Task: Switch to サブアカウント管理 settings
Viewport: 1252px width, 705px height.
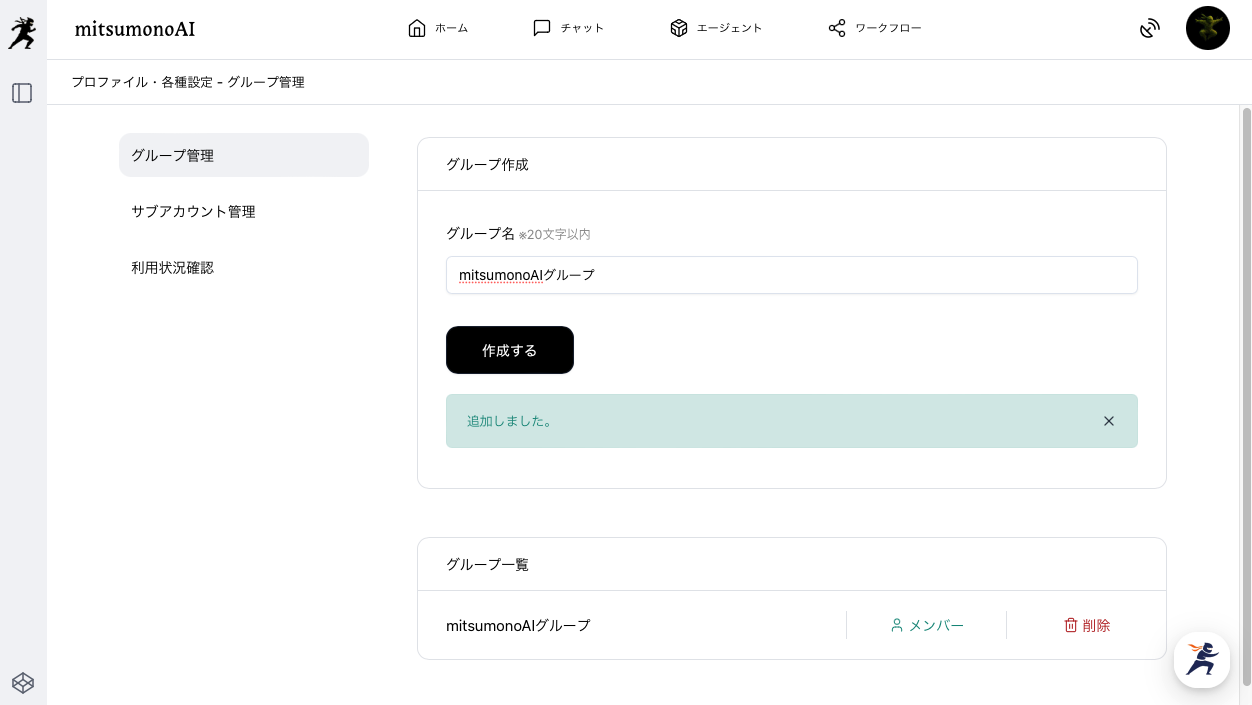Action: pyautogui.click(x=193, y=211)
